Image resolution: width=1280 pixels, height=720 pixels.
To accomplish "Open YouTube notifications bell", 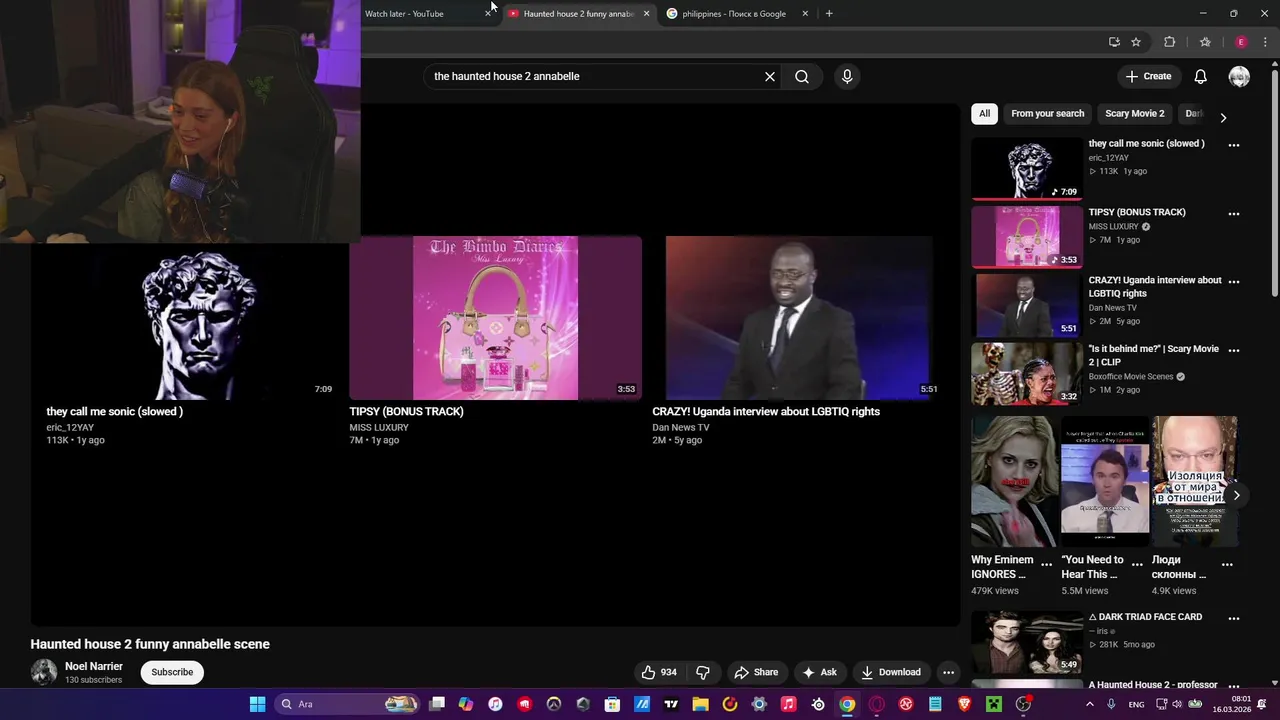I will (1201, 76).
